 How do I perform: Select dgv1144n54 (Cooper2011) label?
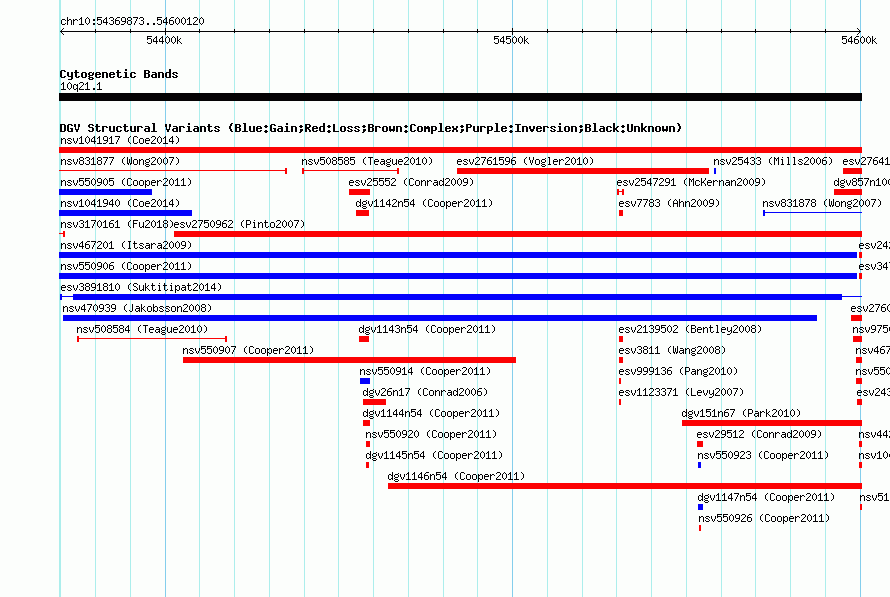pos(431,413)
